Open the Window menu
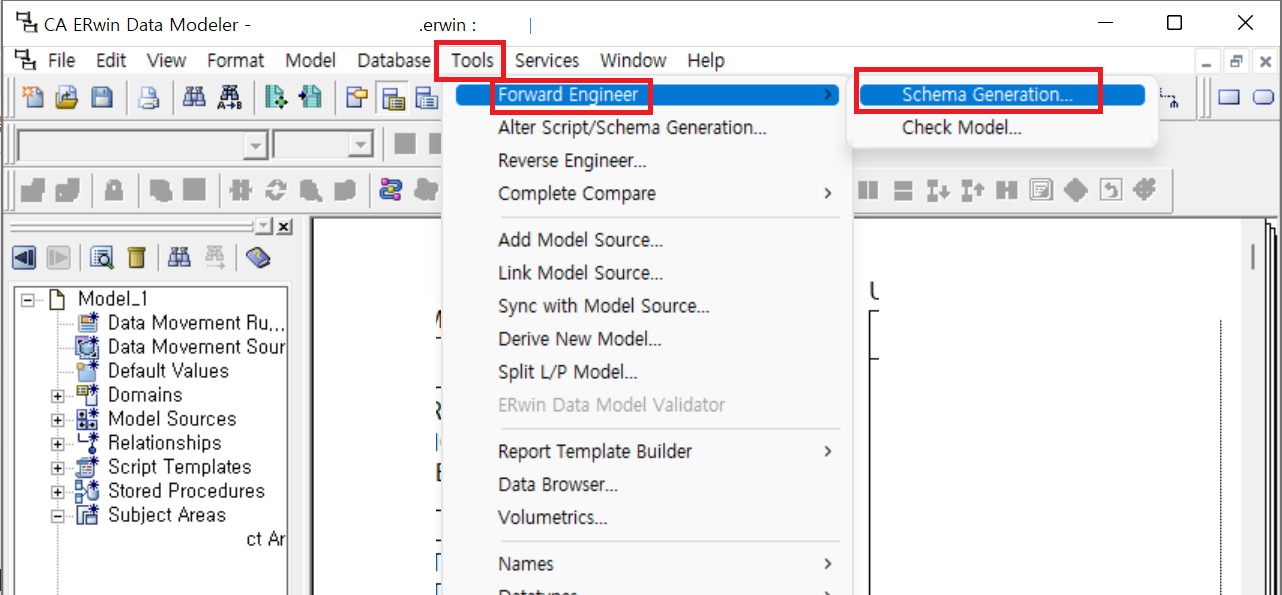The image size is (1282, 595). [x=634, y=61]
